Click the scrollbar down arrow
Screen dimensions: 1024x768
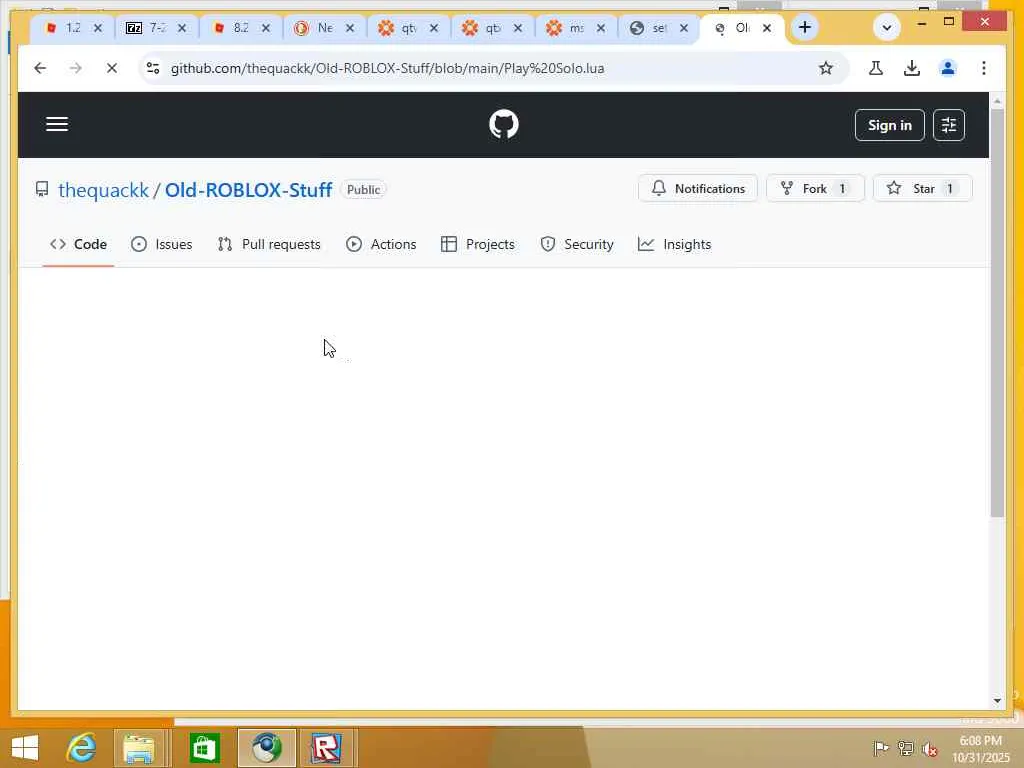point(997,701)
